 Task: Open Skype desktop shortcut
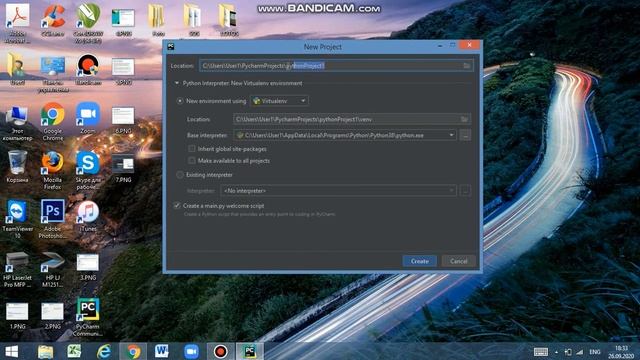[x=88, y=171]
